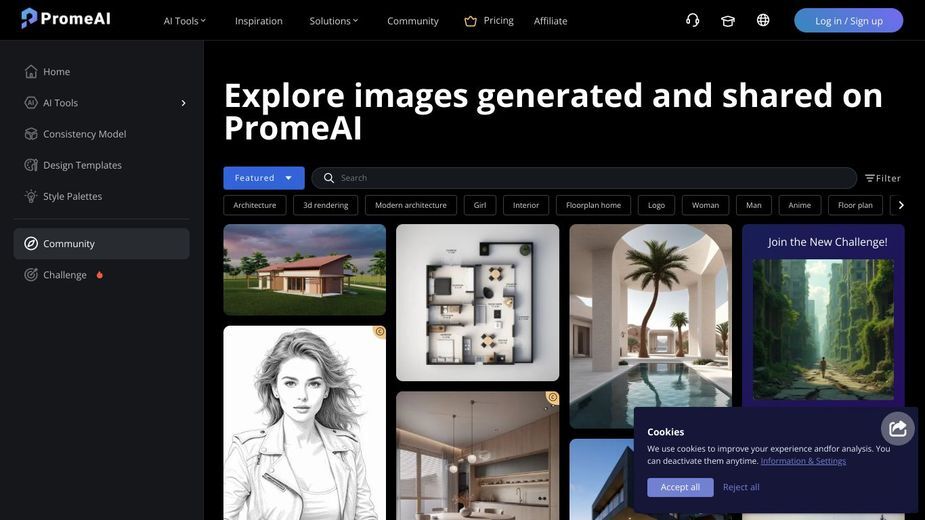Expand the AI Tools sidebar chevron
925x520 pixels.
coord(183,103)
